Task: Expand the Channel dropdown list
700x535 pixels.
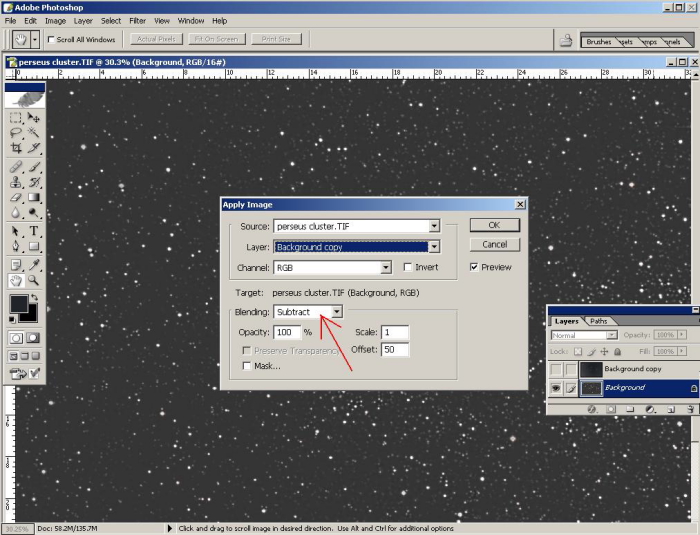Action: (385, 268)
